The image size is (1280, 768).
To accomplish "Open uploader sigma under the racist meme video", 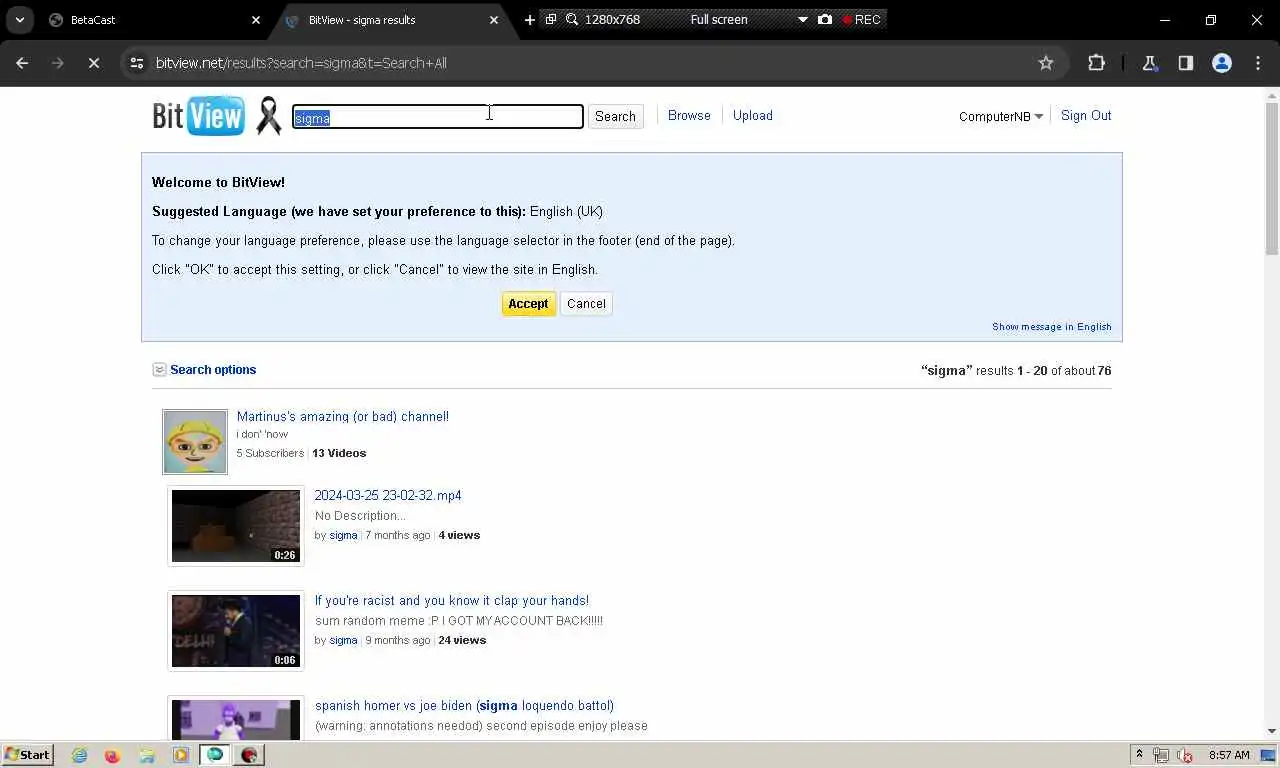I will coord(343,640).
